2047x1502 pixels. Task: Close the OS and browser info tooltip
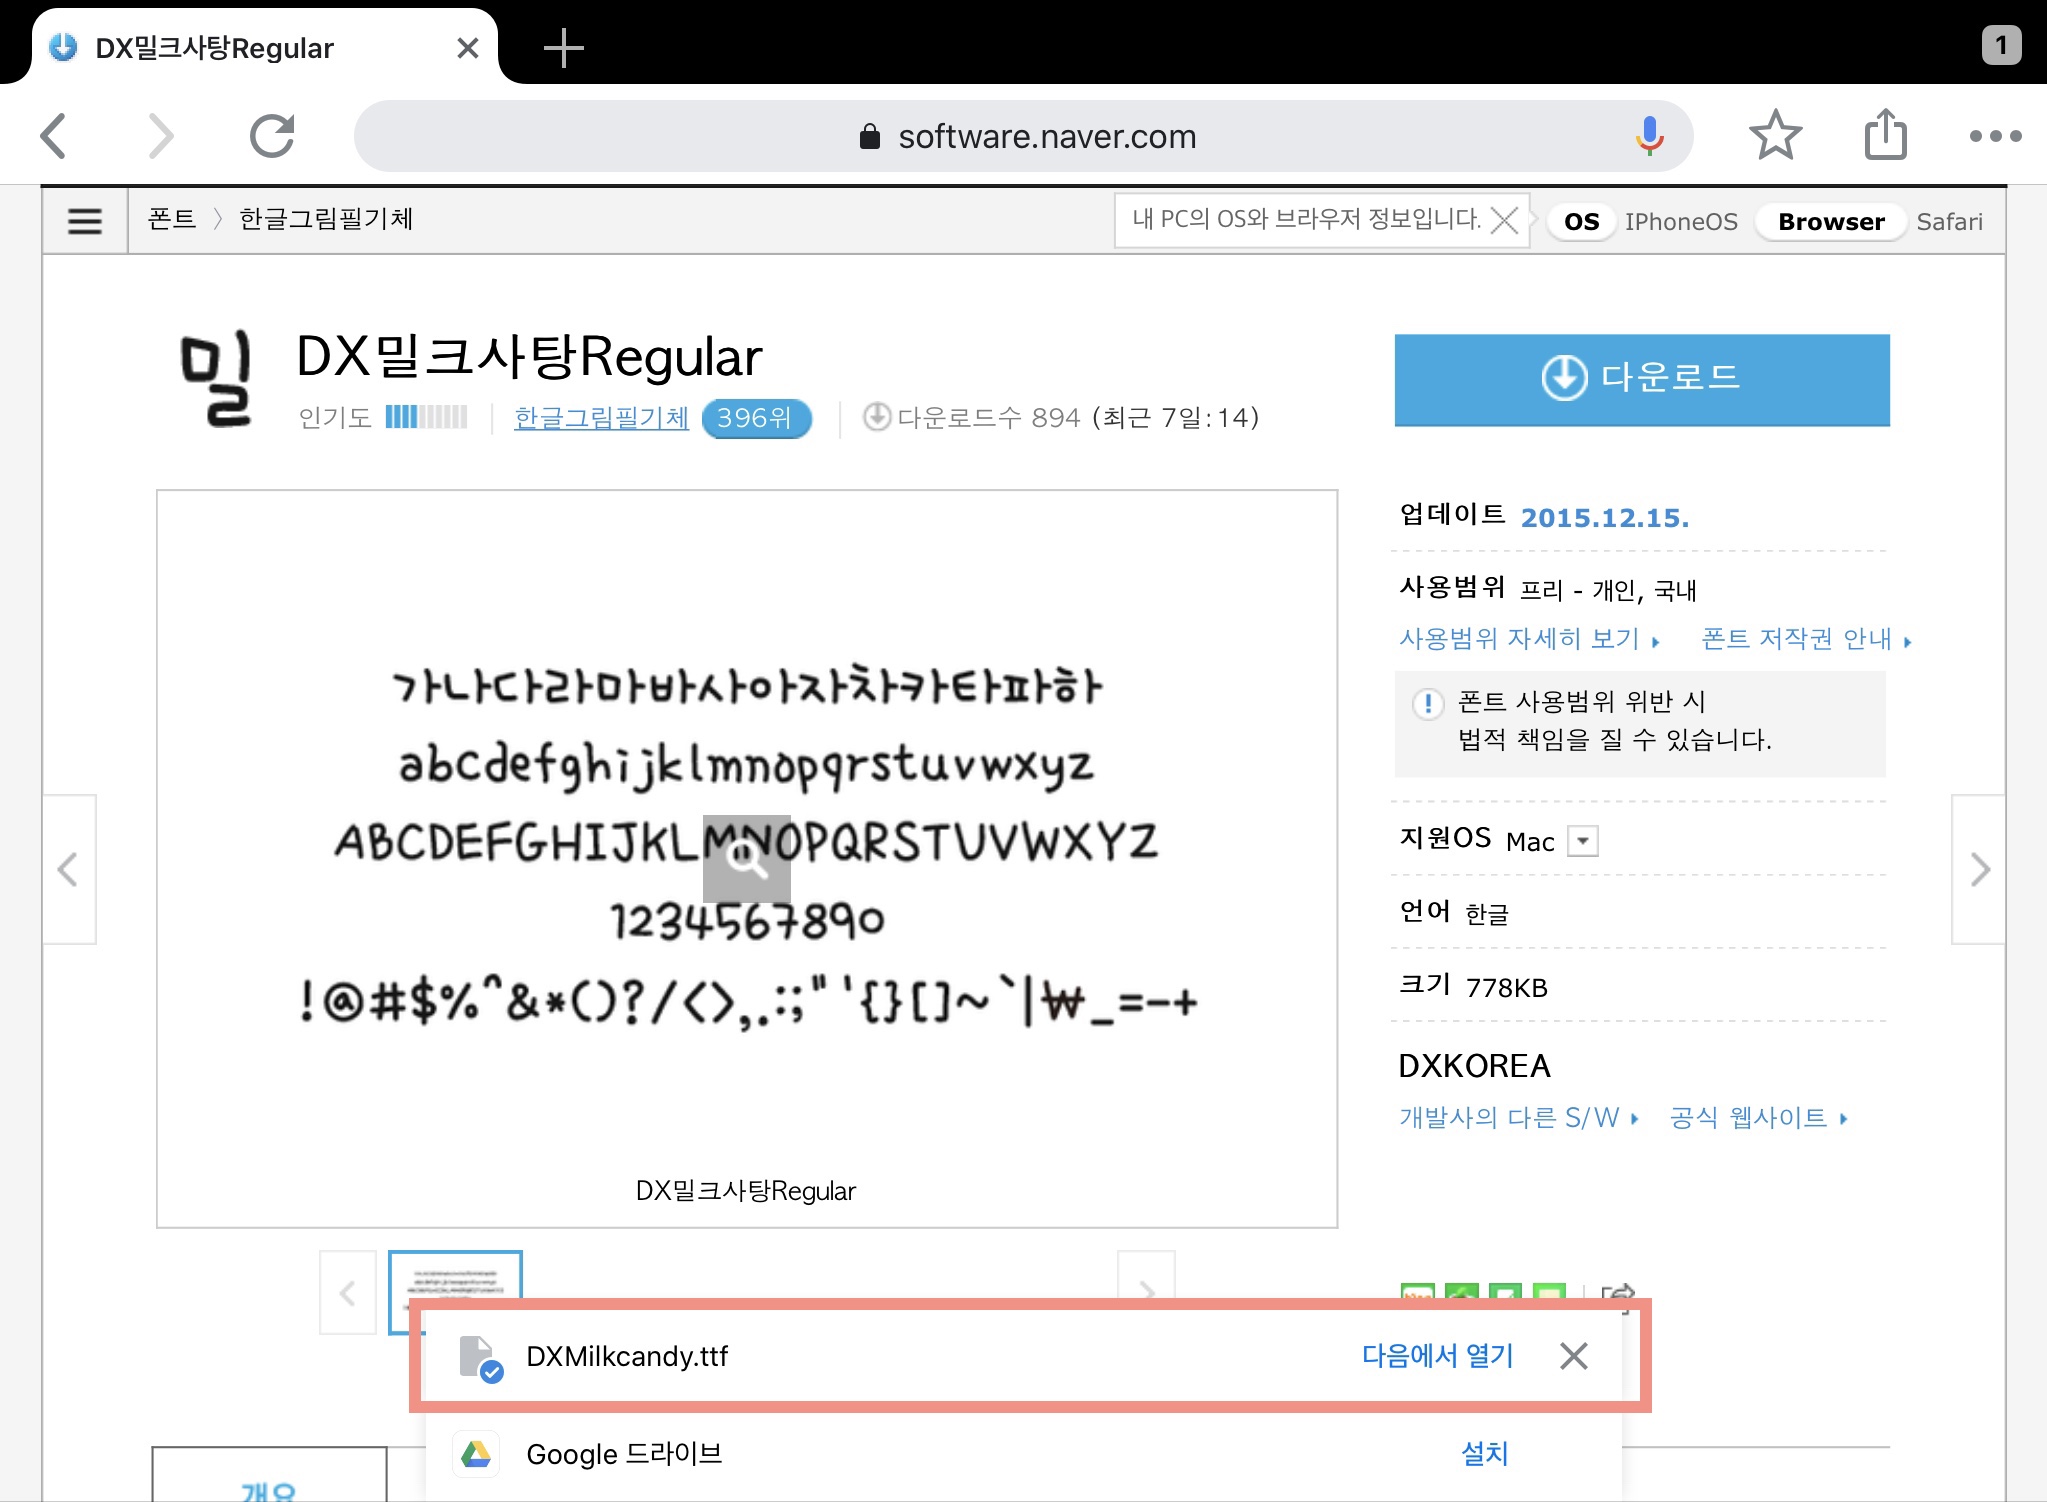tap(1504, 220)
